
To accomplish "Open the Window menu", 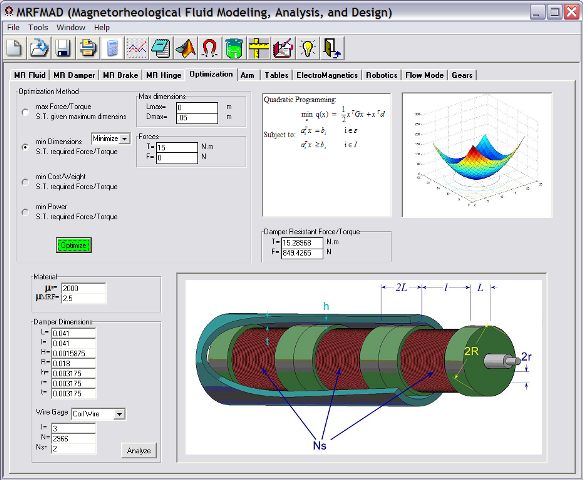I will point(71,27).
